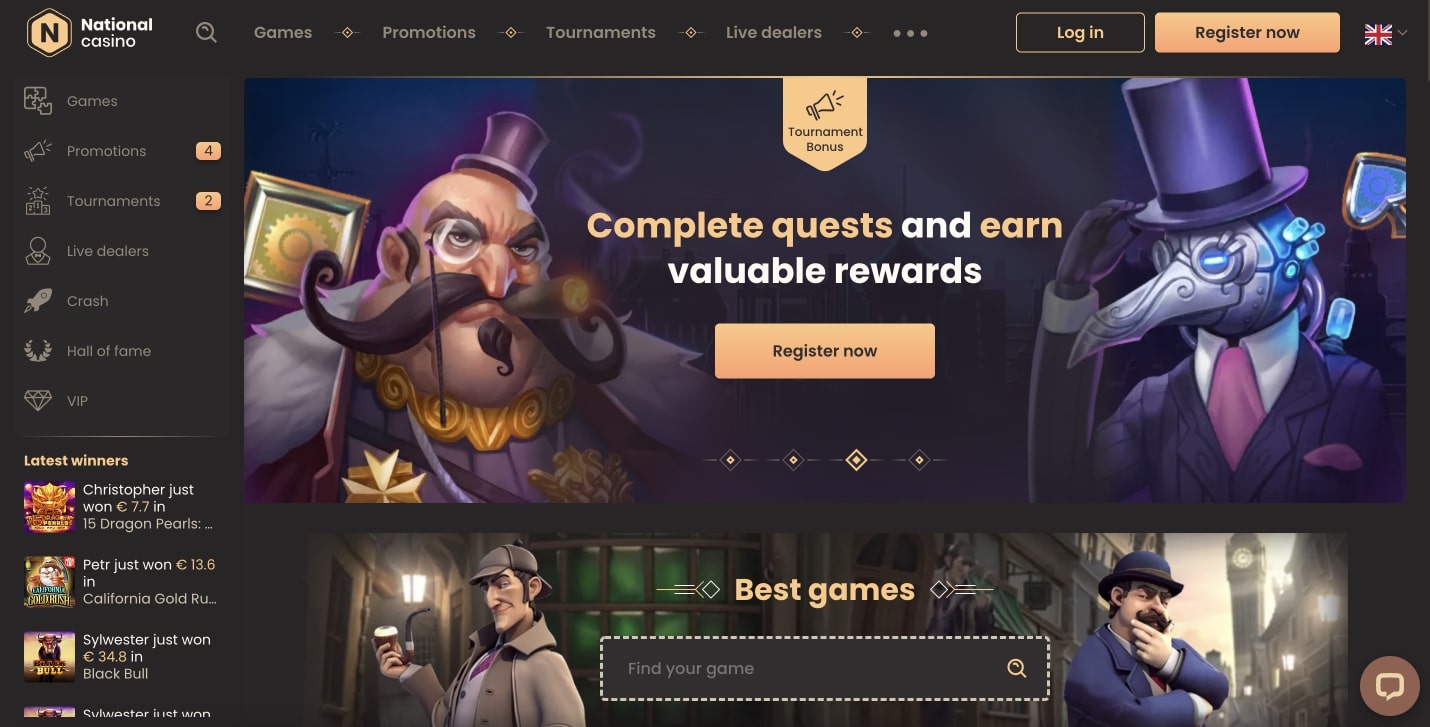The width and height of the screenshot is (1430, 727).
Task: Open Tournaments in the top navigation
Action: [600, 33]
